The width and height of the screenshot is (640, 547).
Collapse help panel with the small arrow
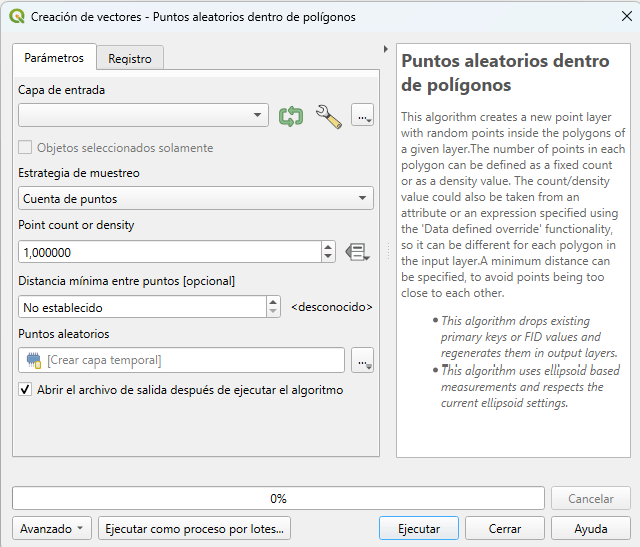point(386,49)
